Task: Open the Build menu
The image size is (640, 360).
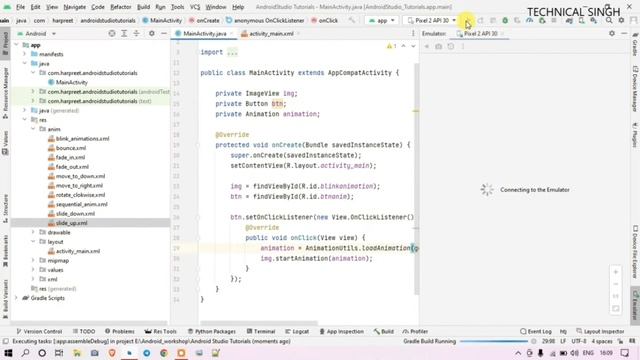Action: 143,7
